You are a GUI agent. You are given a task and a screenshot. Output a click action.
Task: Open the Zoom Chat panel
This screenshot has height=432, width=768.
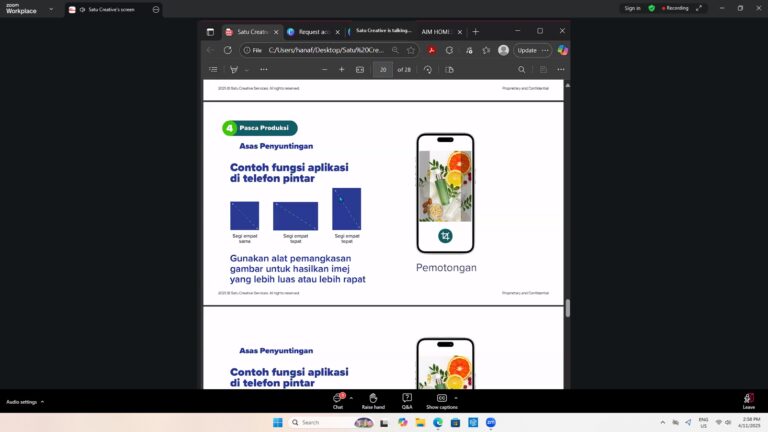[x=338, y=399]
